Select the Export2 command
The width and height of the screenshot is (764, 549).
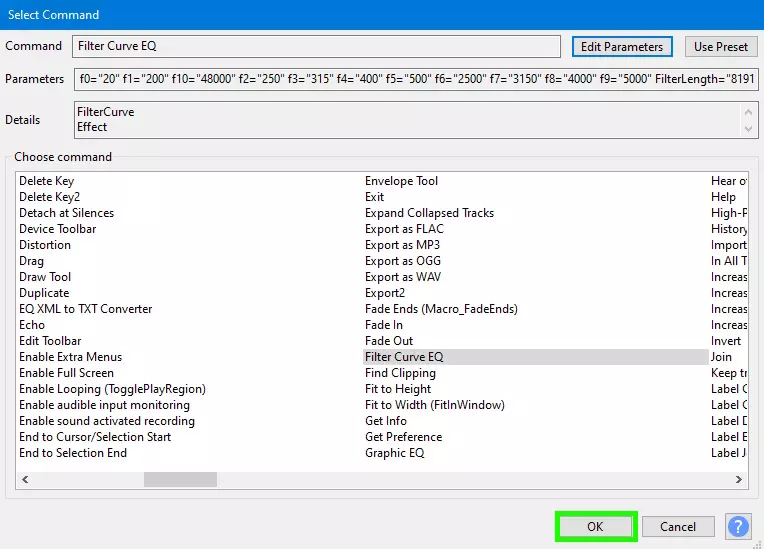click(x=385, y=293)
